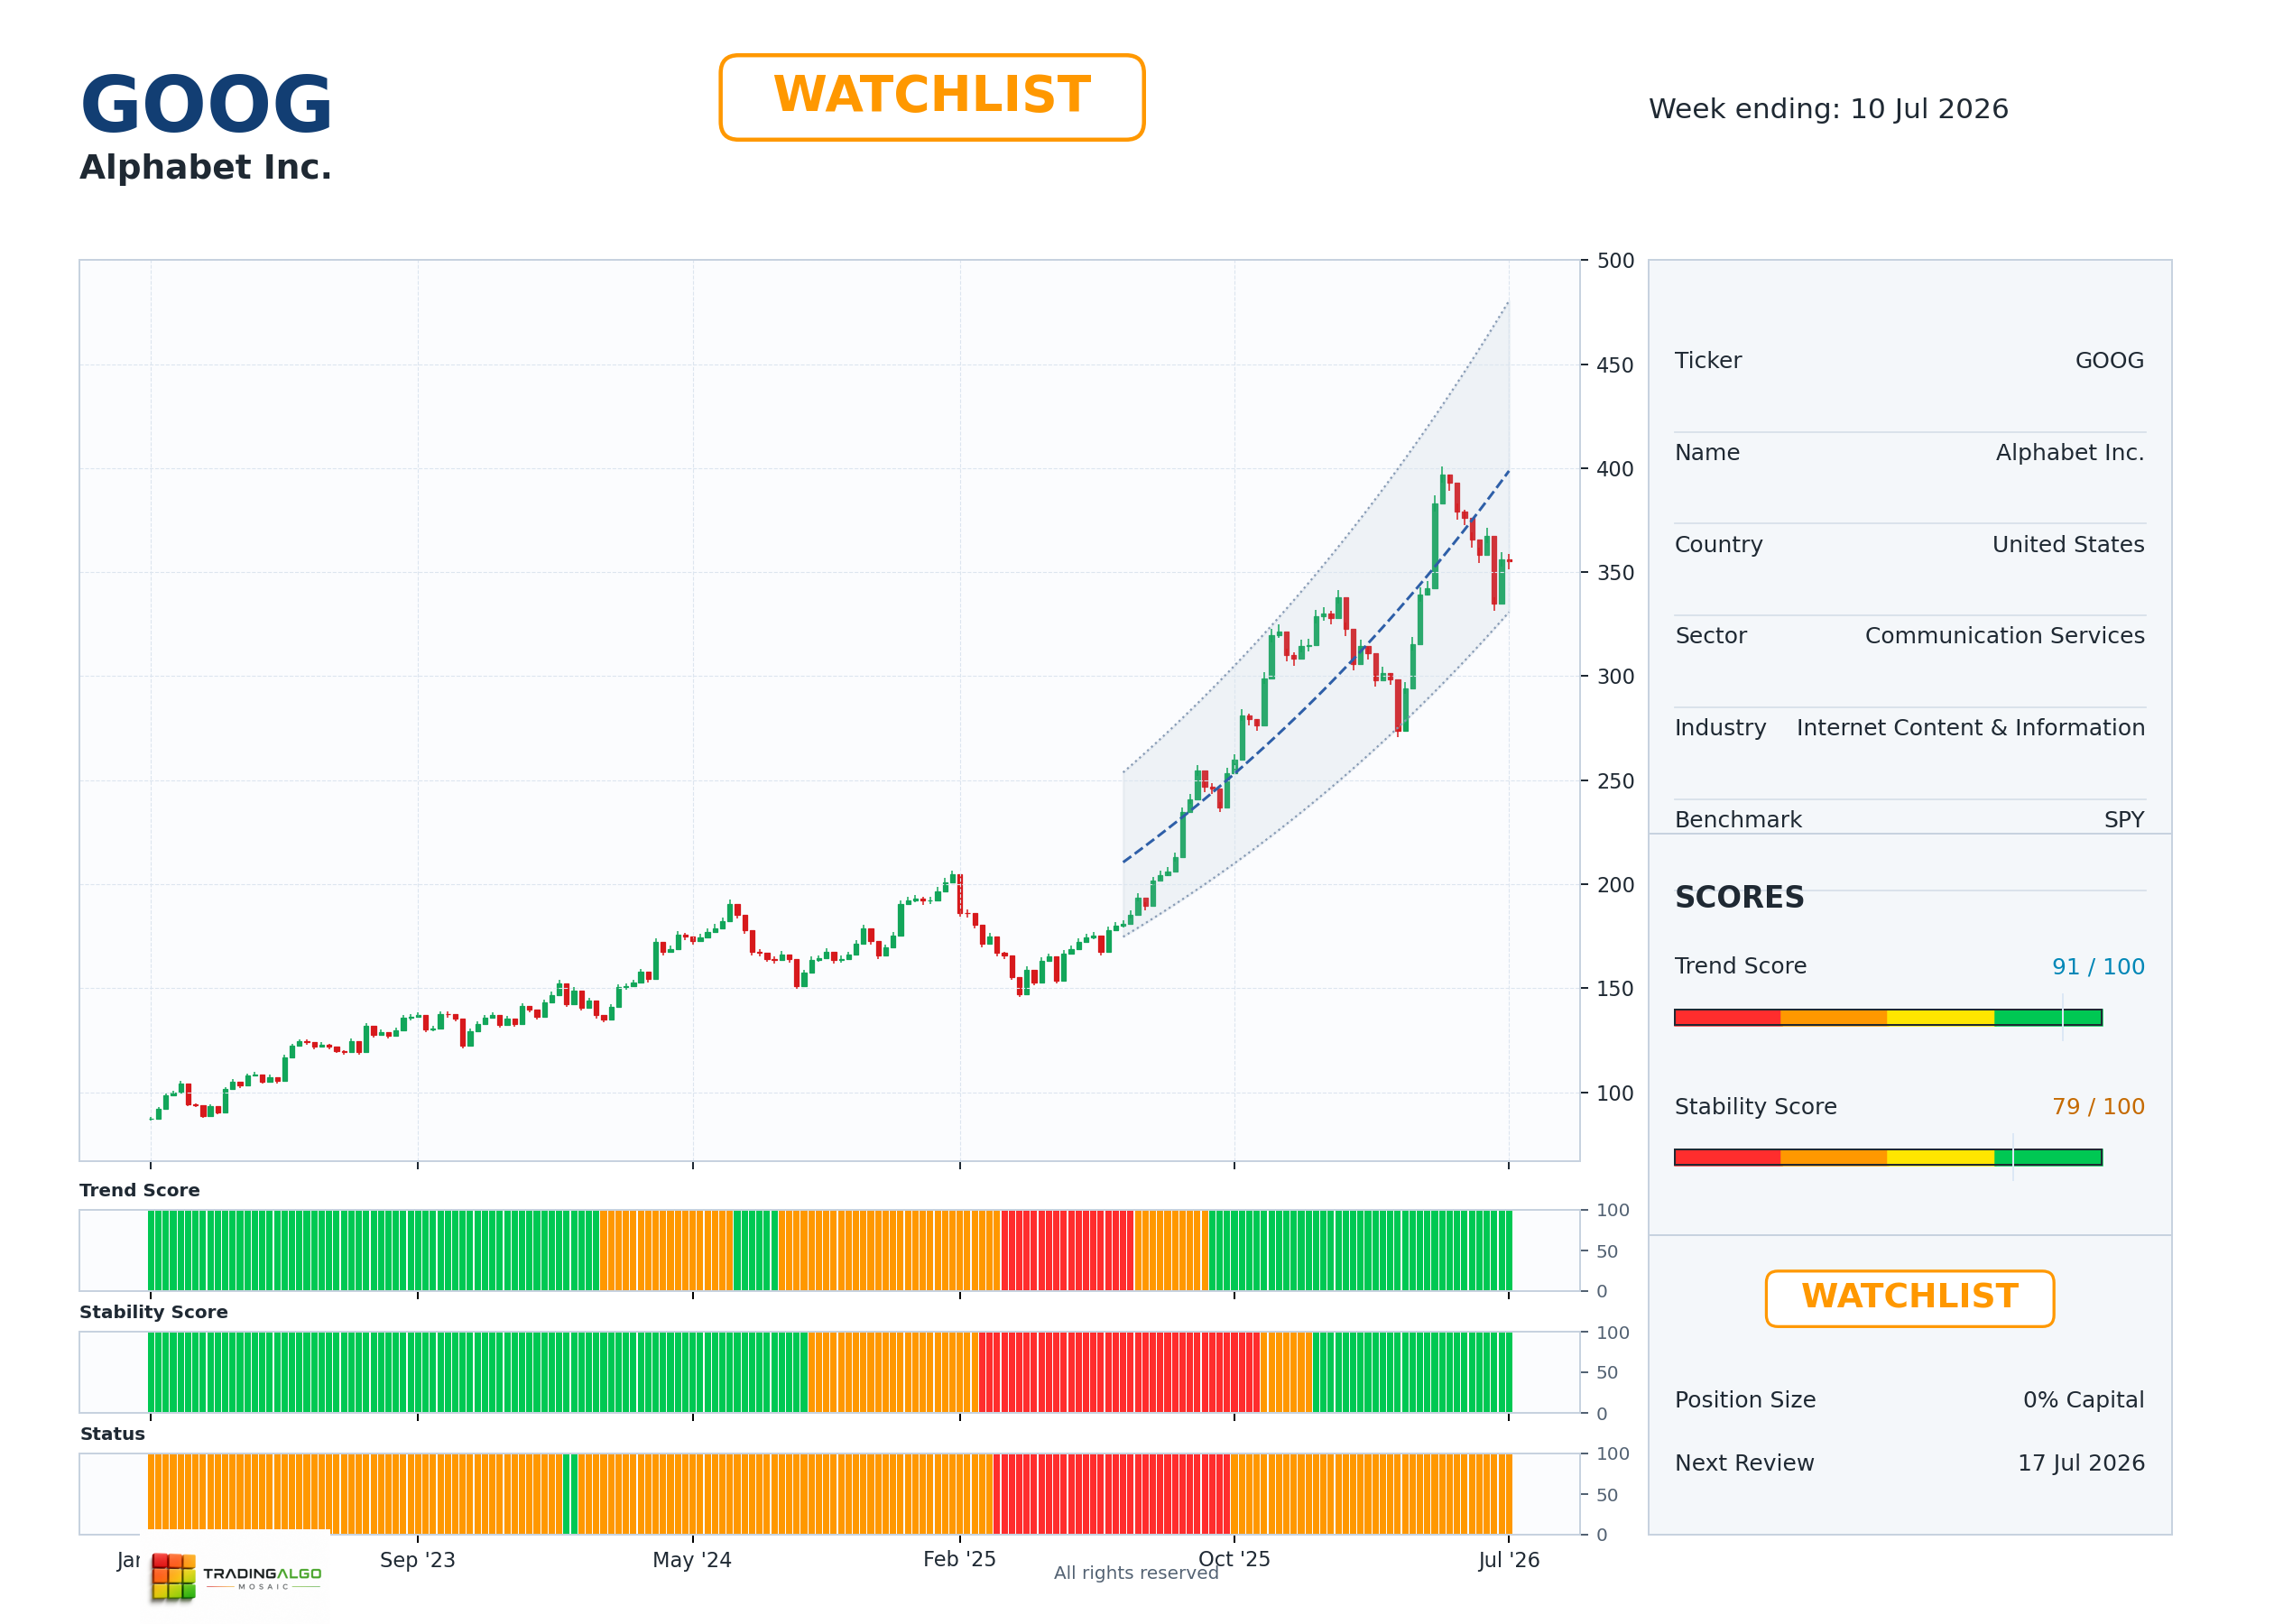This screenshot has height=1624, width=2274.
Task: Click the 350 price axis label
Action: coord(1615,573)
